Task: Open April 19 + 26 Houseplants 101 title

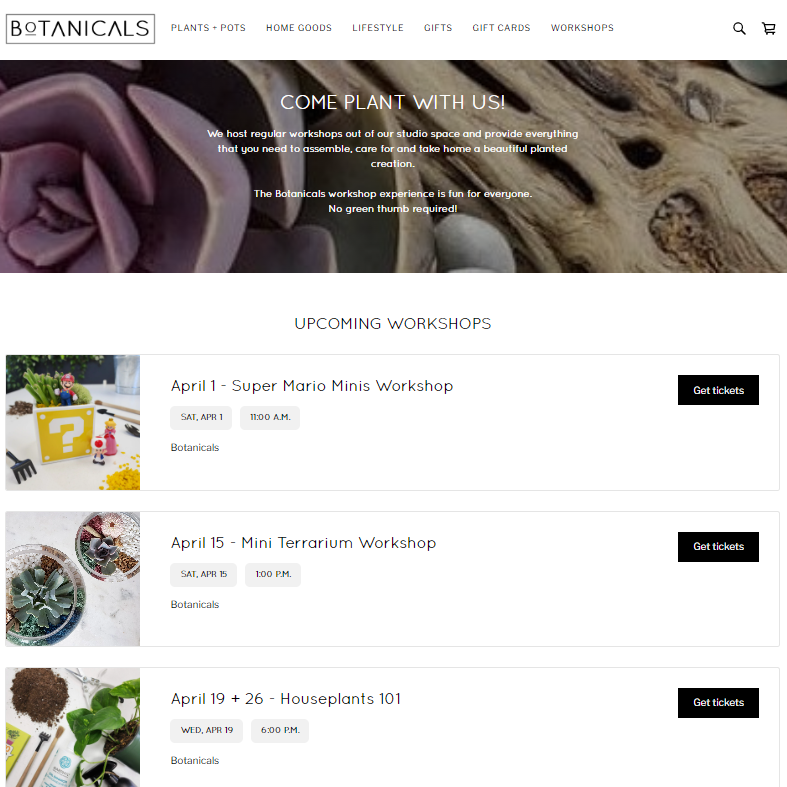Action: [x=286, y=699]
